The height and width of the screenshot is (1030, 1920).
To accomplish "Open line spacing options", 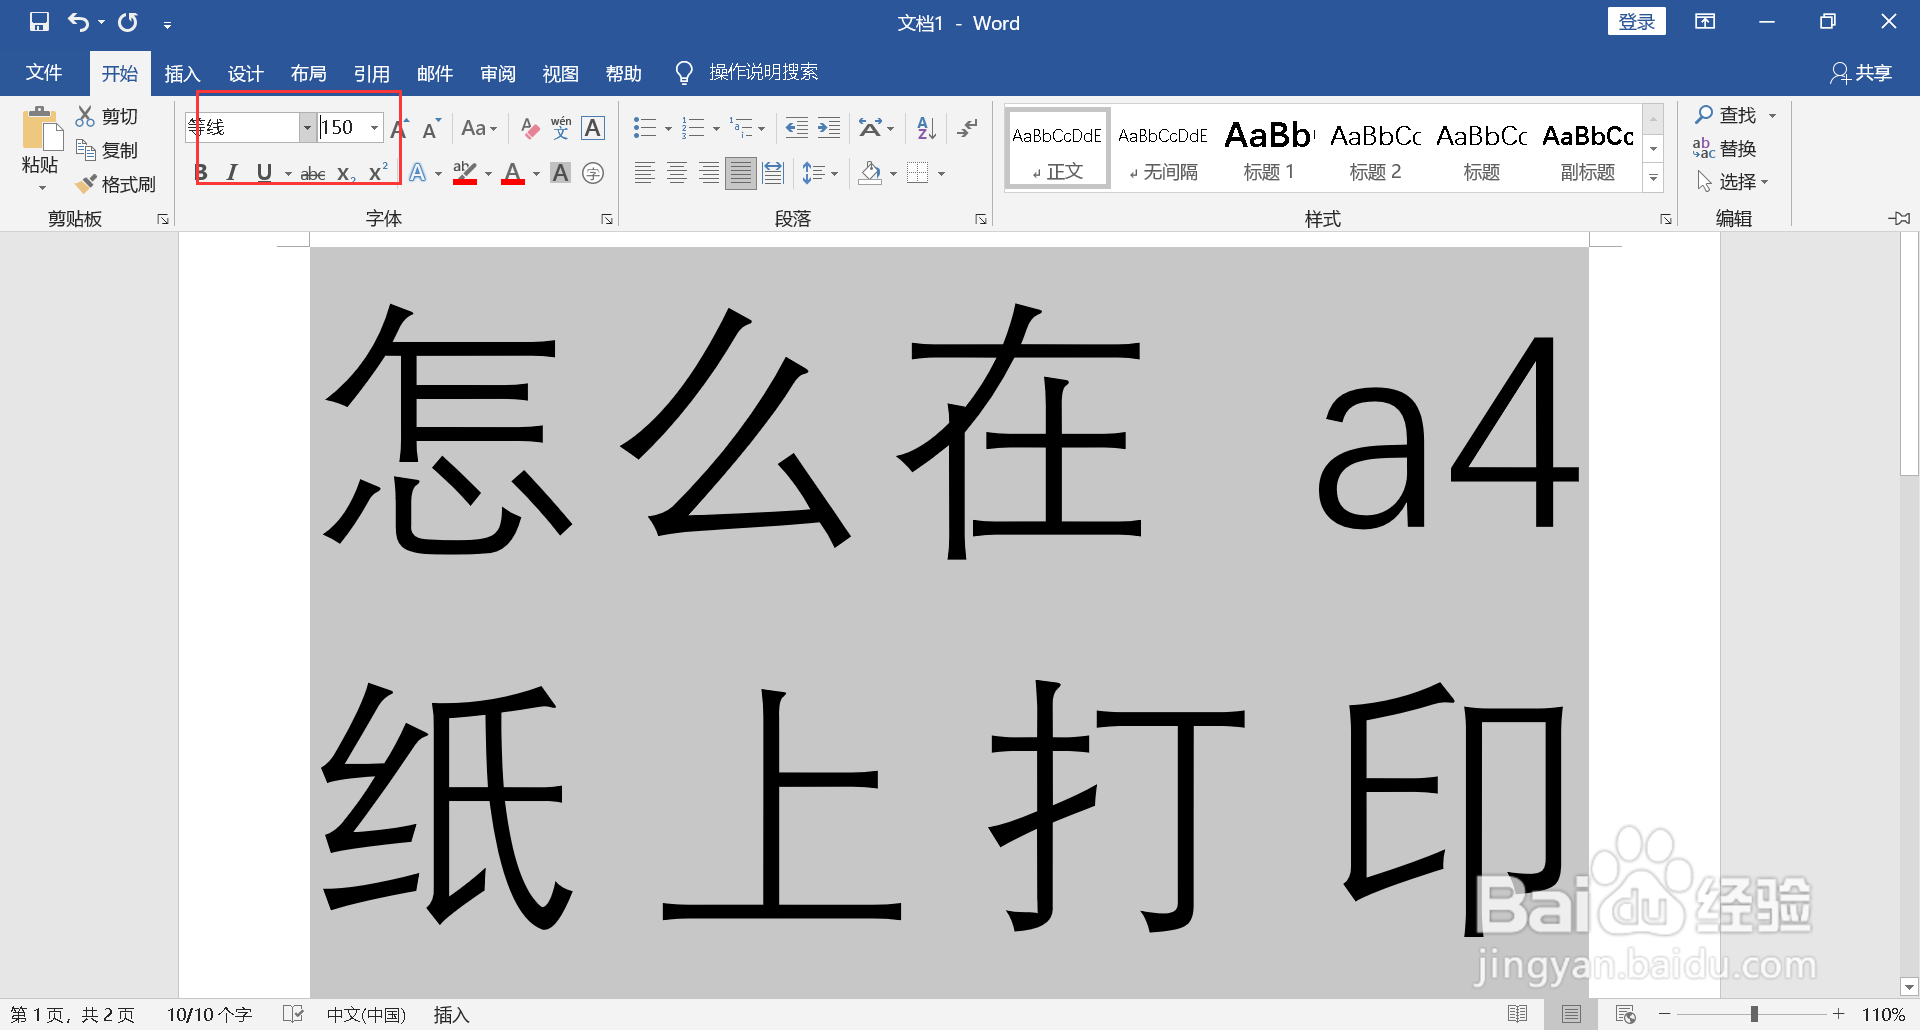I will [x=820, y=173].
